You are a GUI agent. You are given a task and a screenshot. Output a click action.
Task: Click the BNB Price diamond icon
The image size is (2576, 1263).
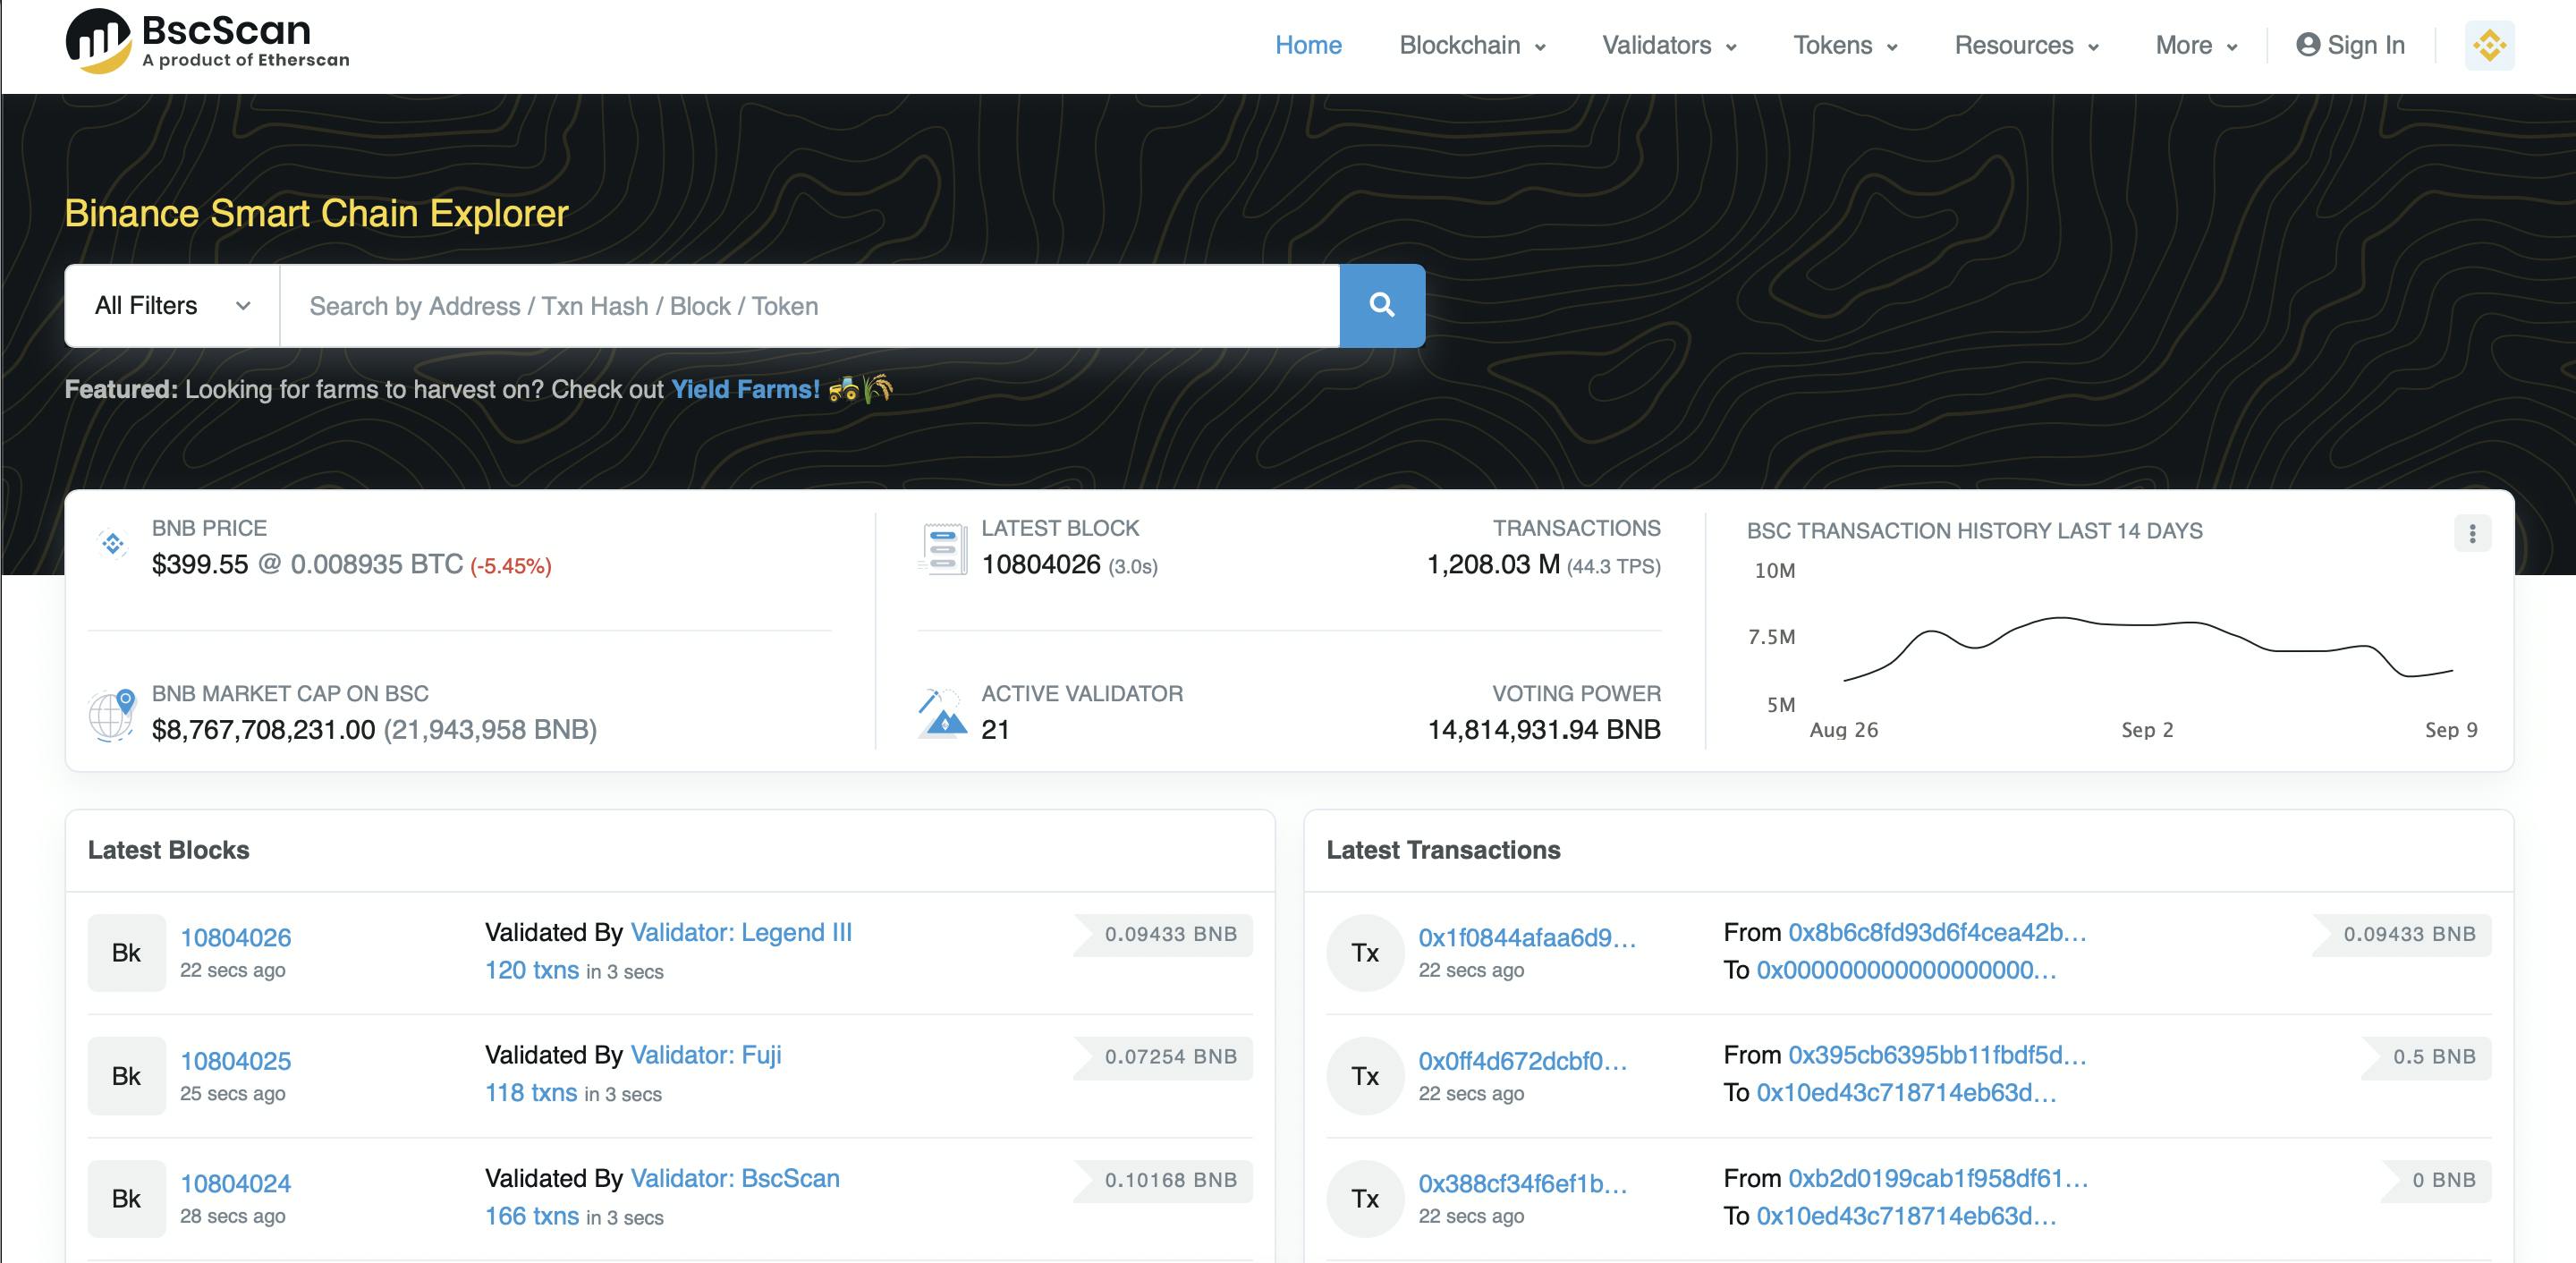tap(112, 543)
